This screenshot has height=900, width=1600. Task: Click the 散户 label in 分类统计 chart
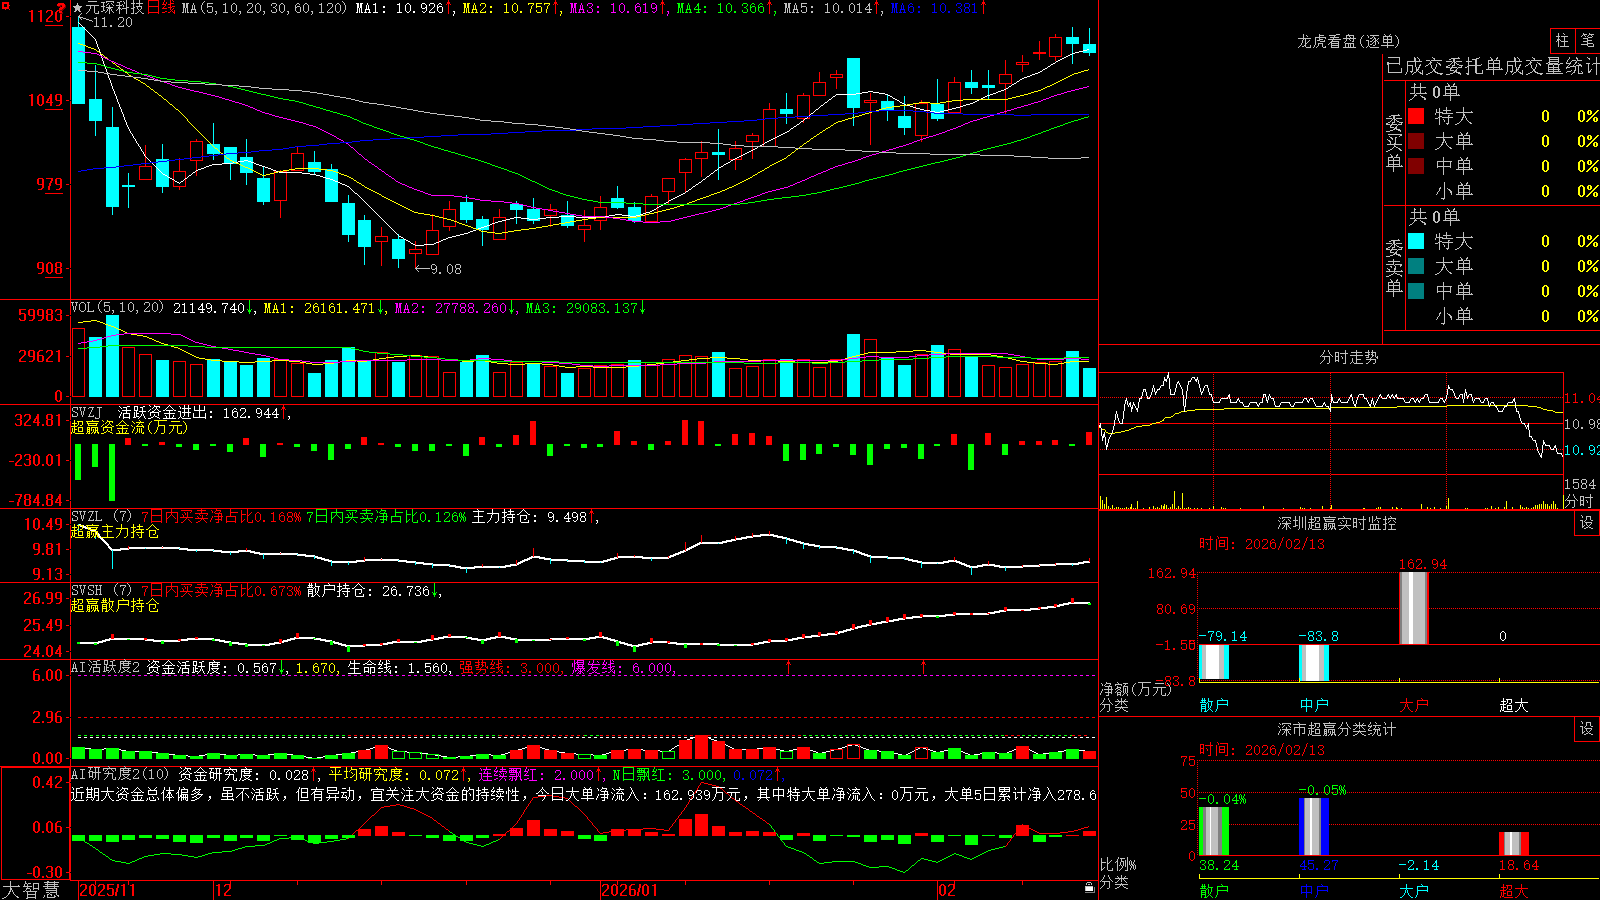pos(1214,890)
